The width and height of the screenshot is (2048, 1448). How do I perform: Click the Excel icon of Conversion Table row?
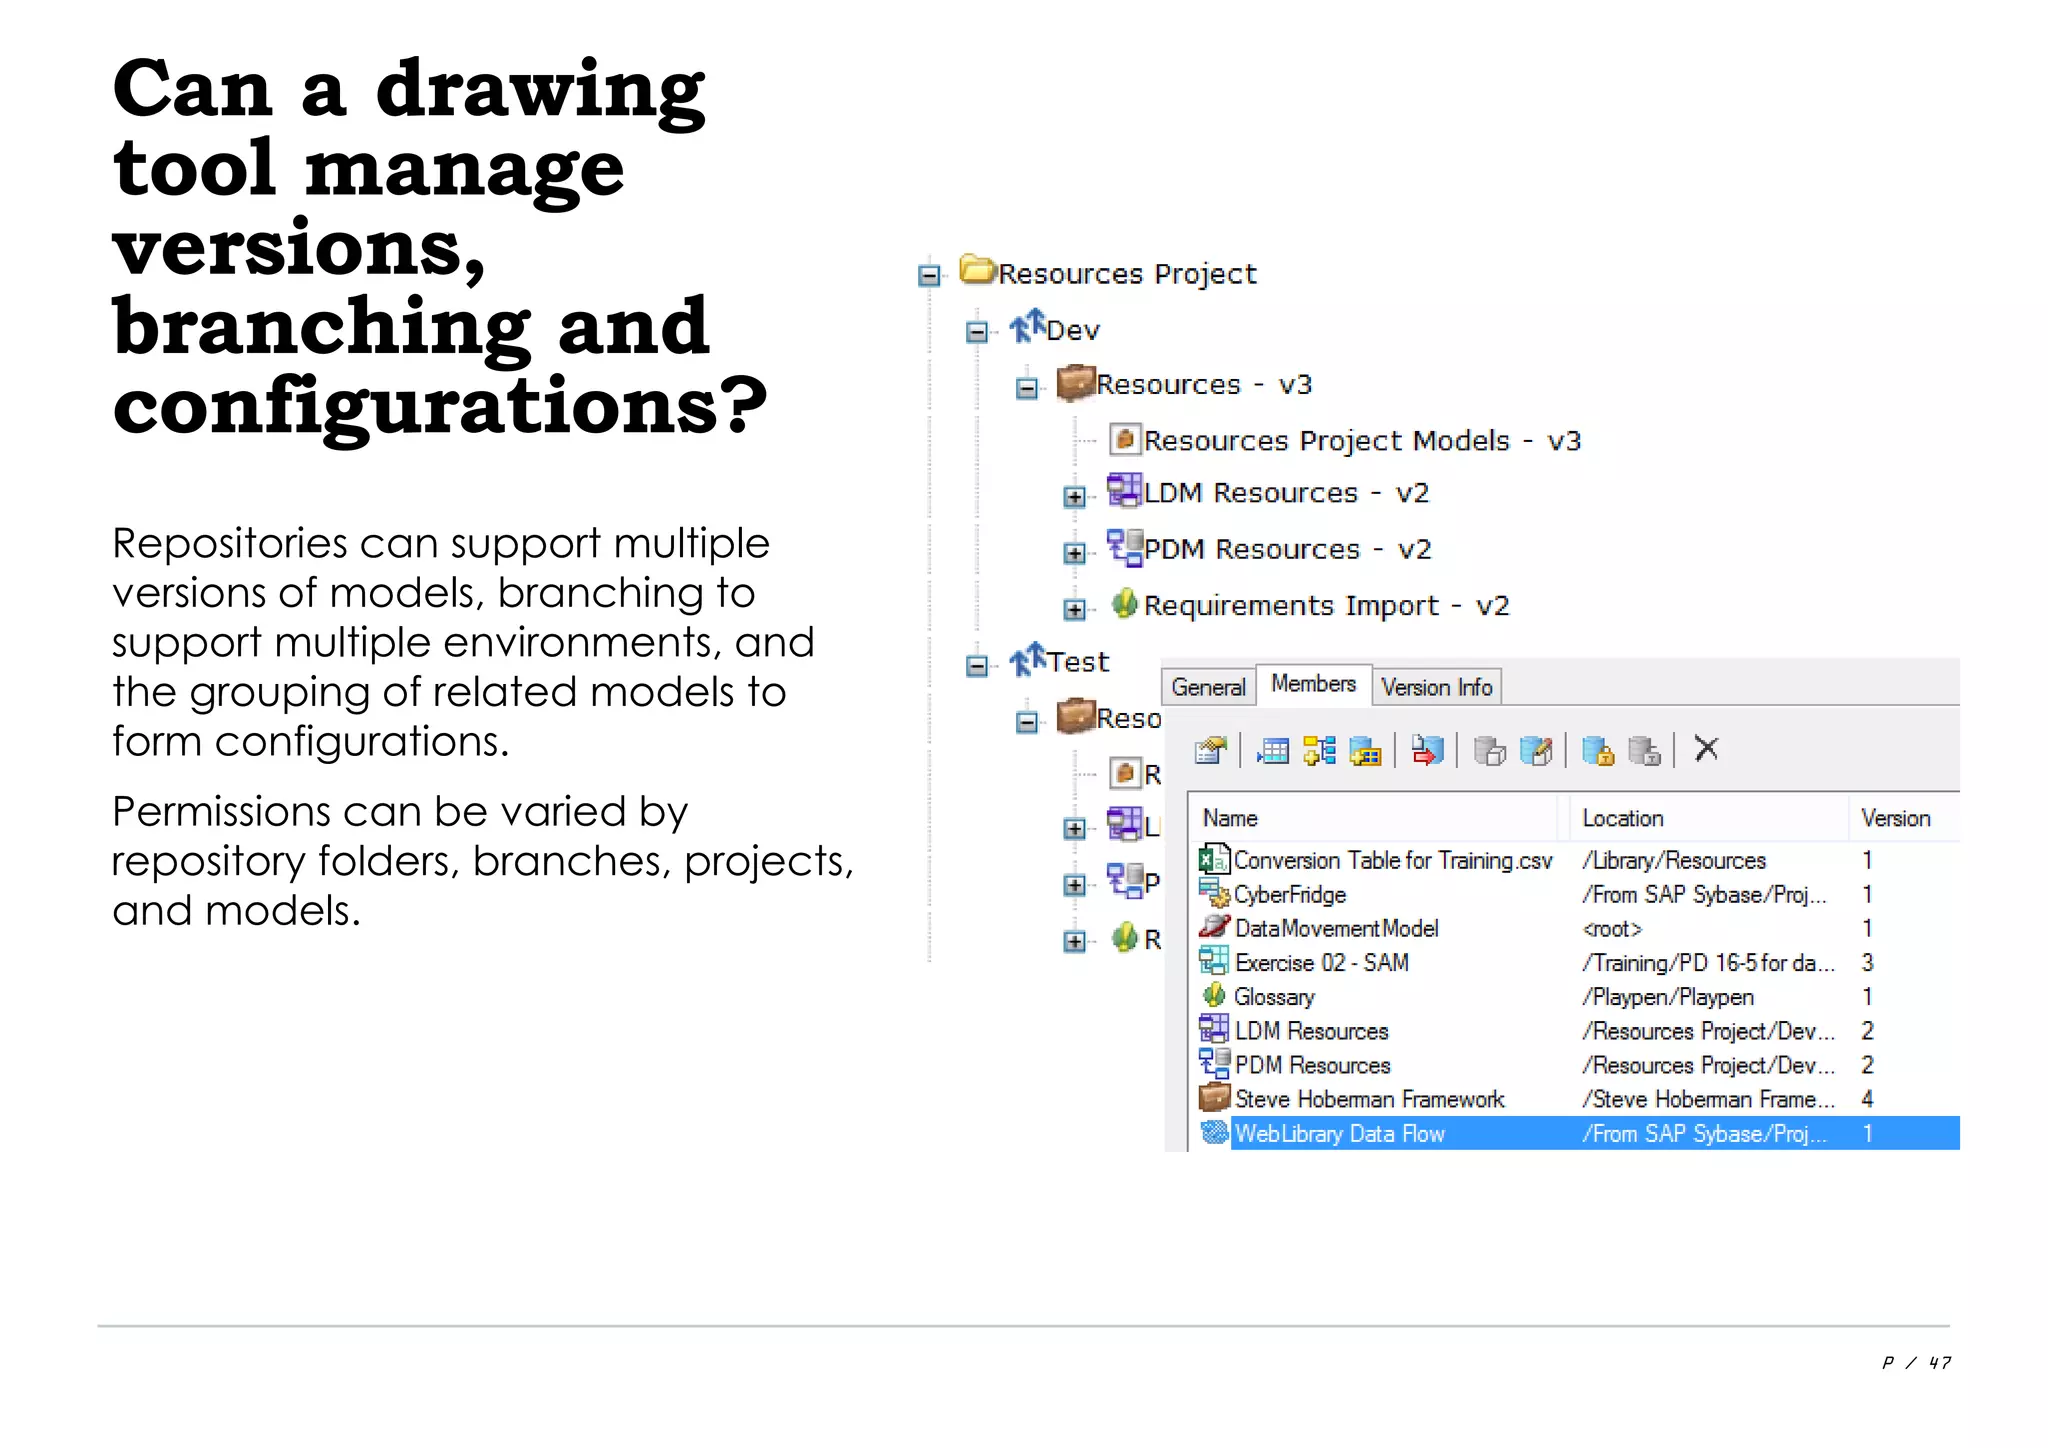point(1214,859)
